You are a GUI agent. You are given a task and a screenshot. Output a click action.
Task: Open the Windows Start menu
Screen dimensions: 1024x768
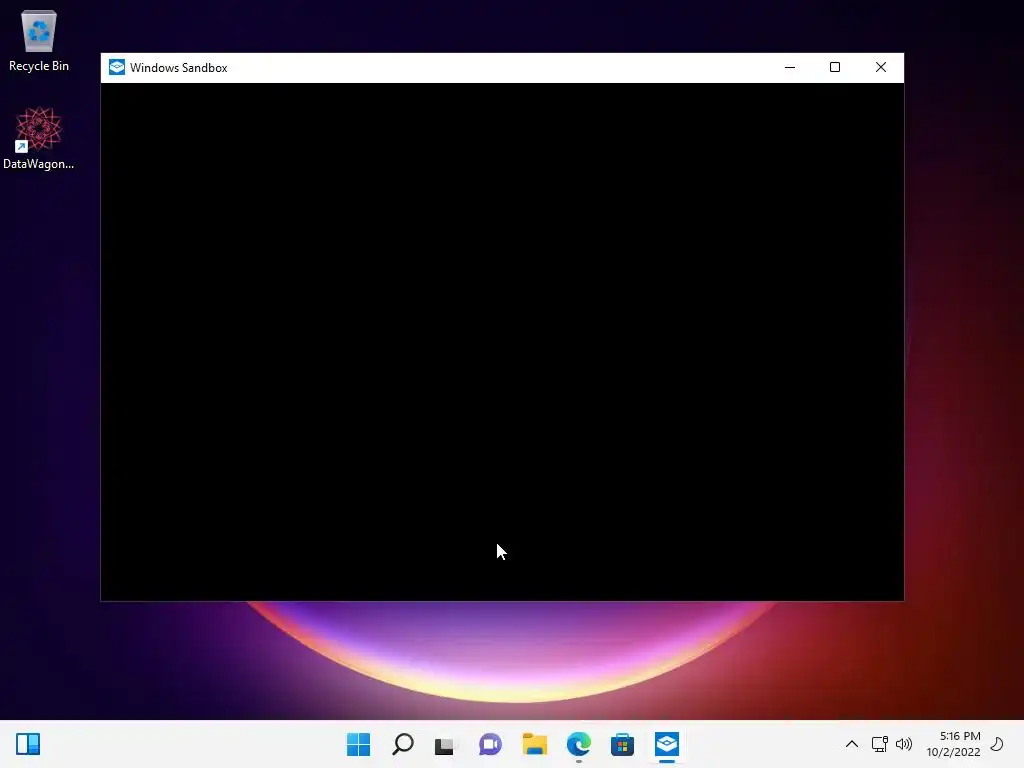(x=359, y=744)
